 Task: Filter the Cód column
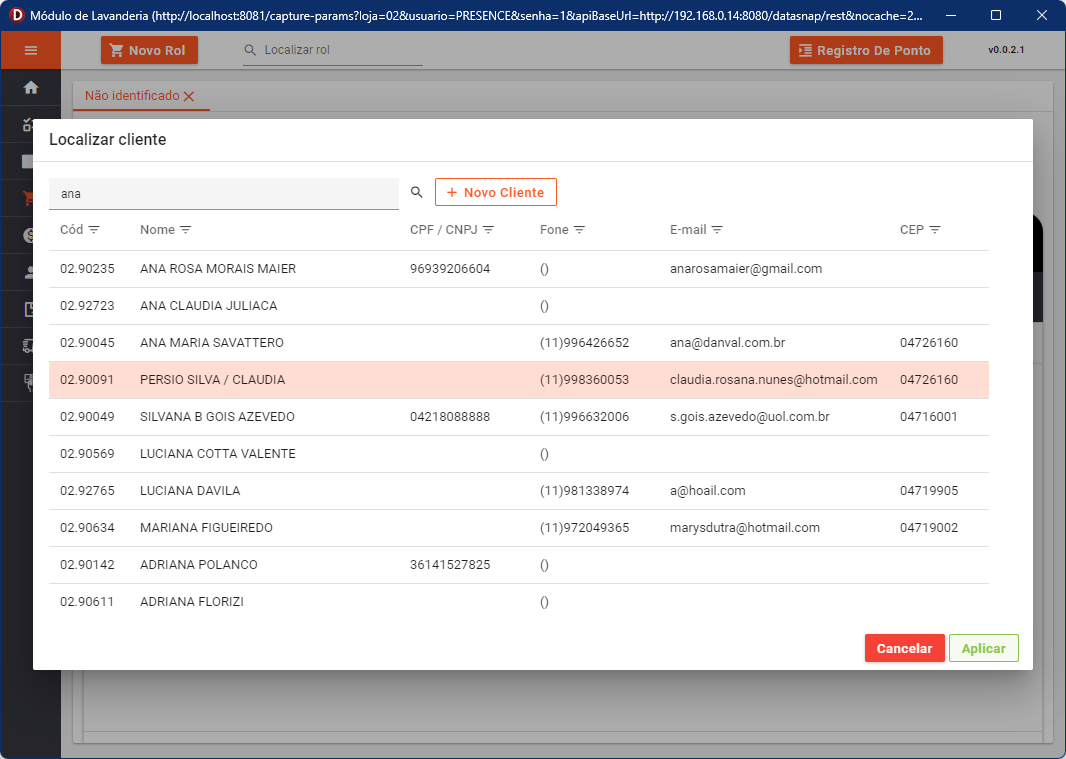pos(94,230)
